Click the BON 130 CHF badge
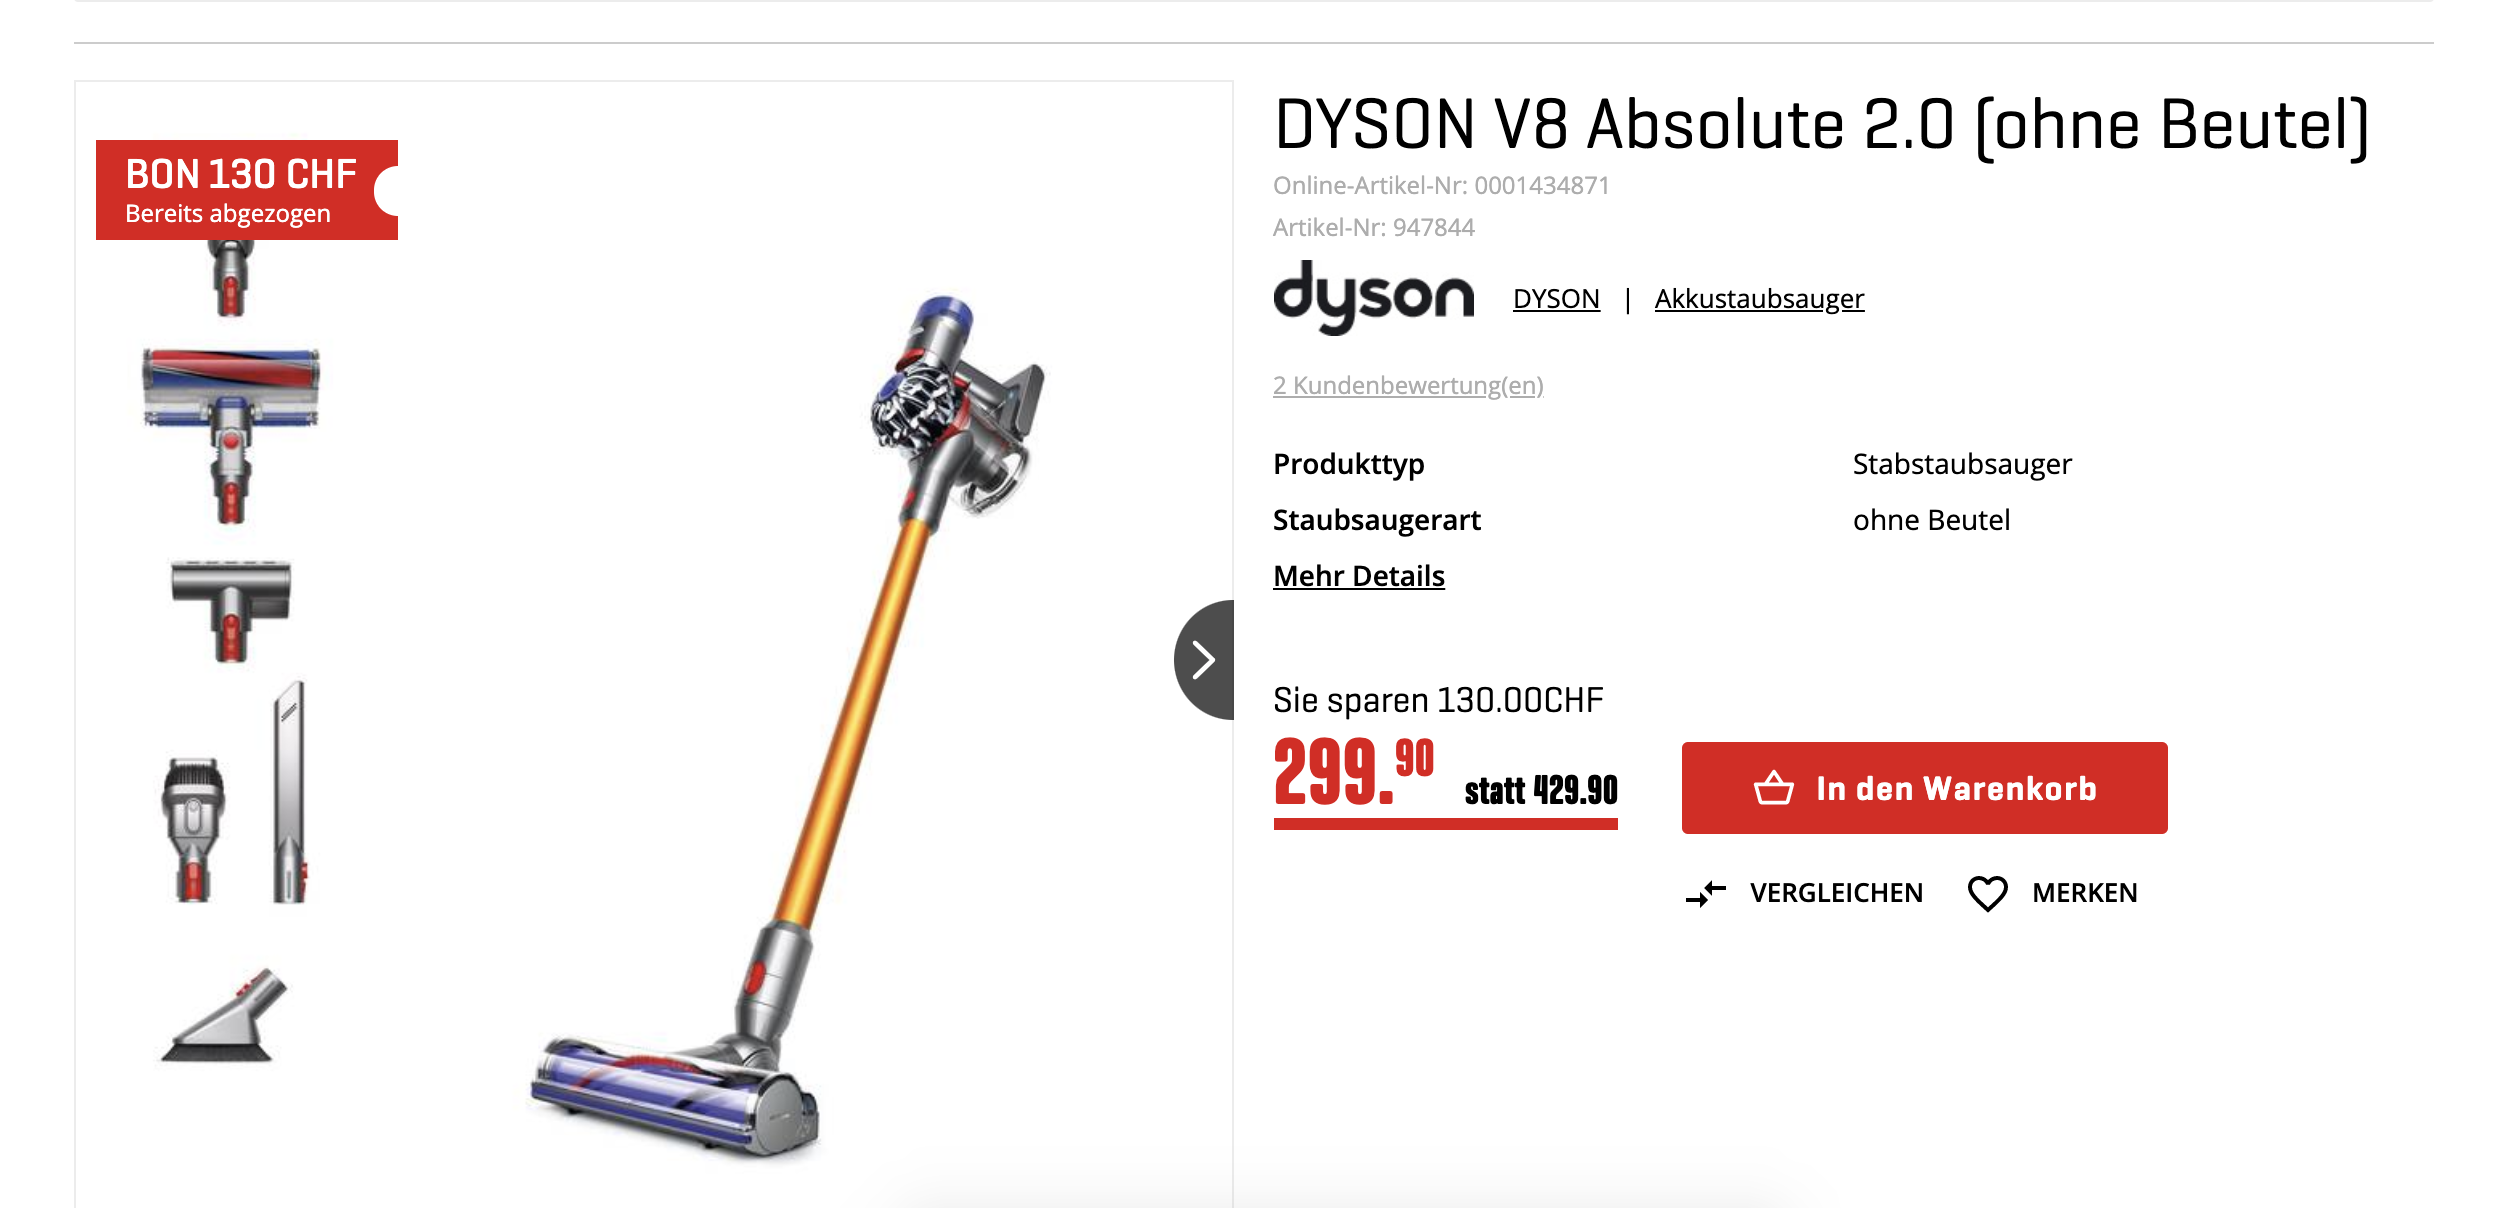The image size is (2496, 1208). [x=247, y=190]
